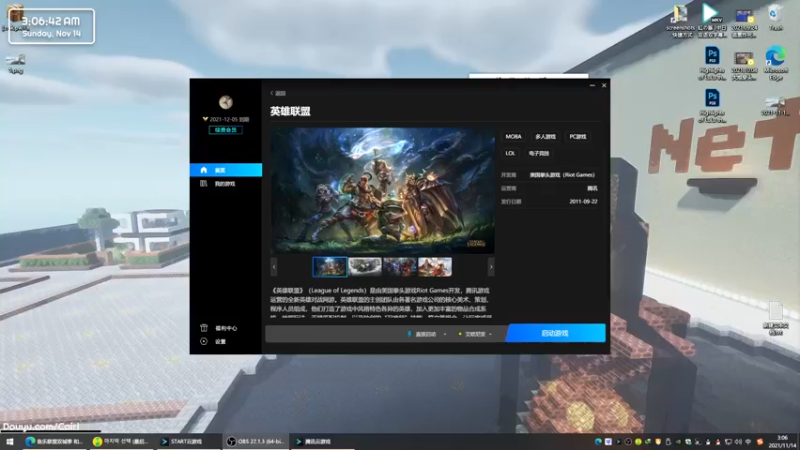Click the 电子竞技 tag
Screen dimensions: 800x450
[539, 153]
